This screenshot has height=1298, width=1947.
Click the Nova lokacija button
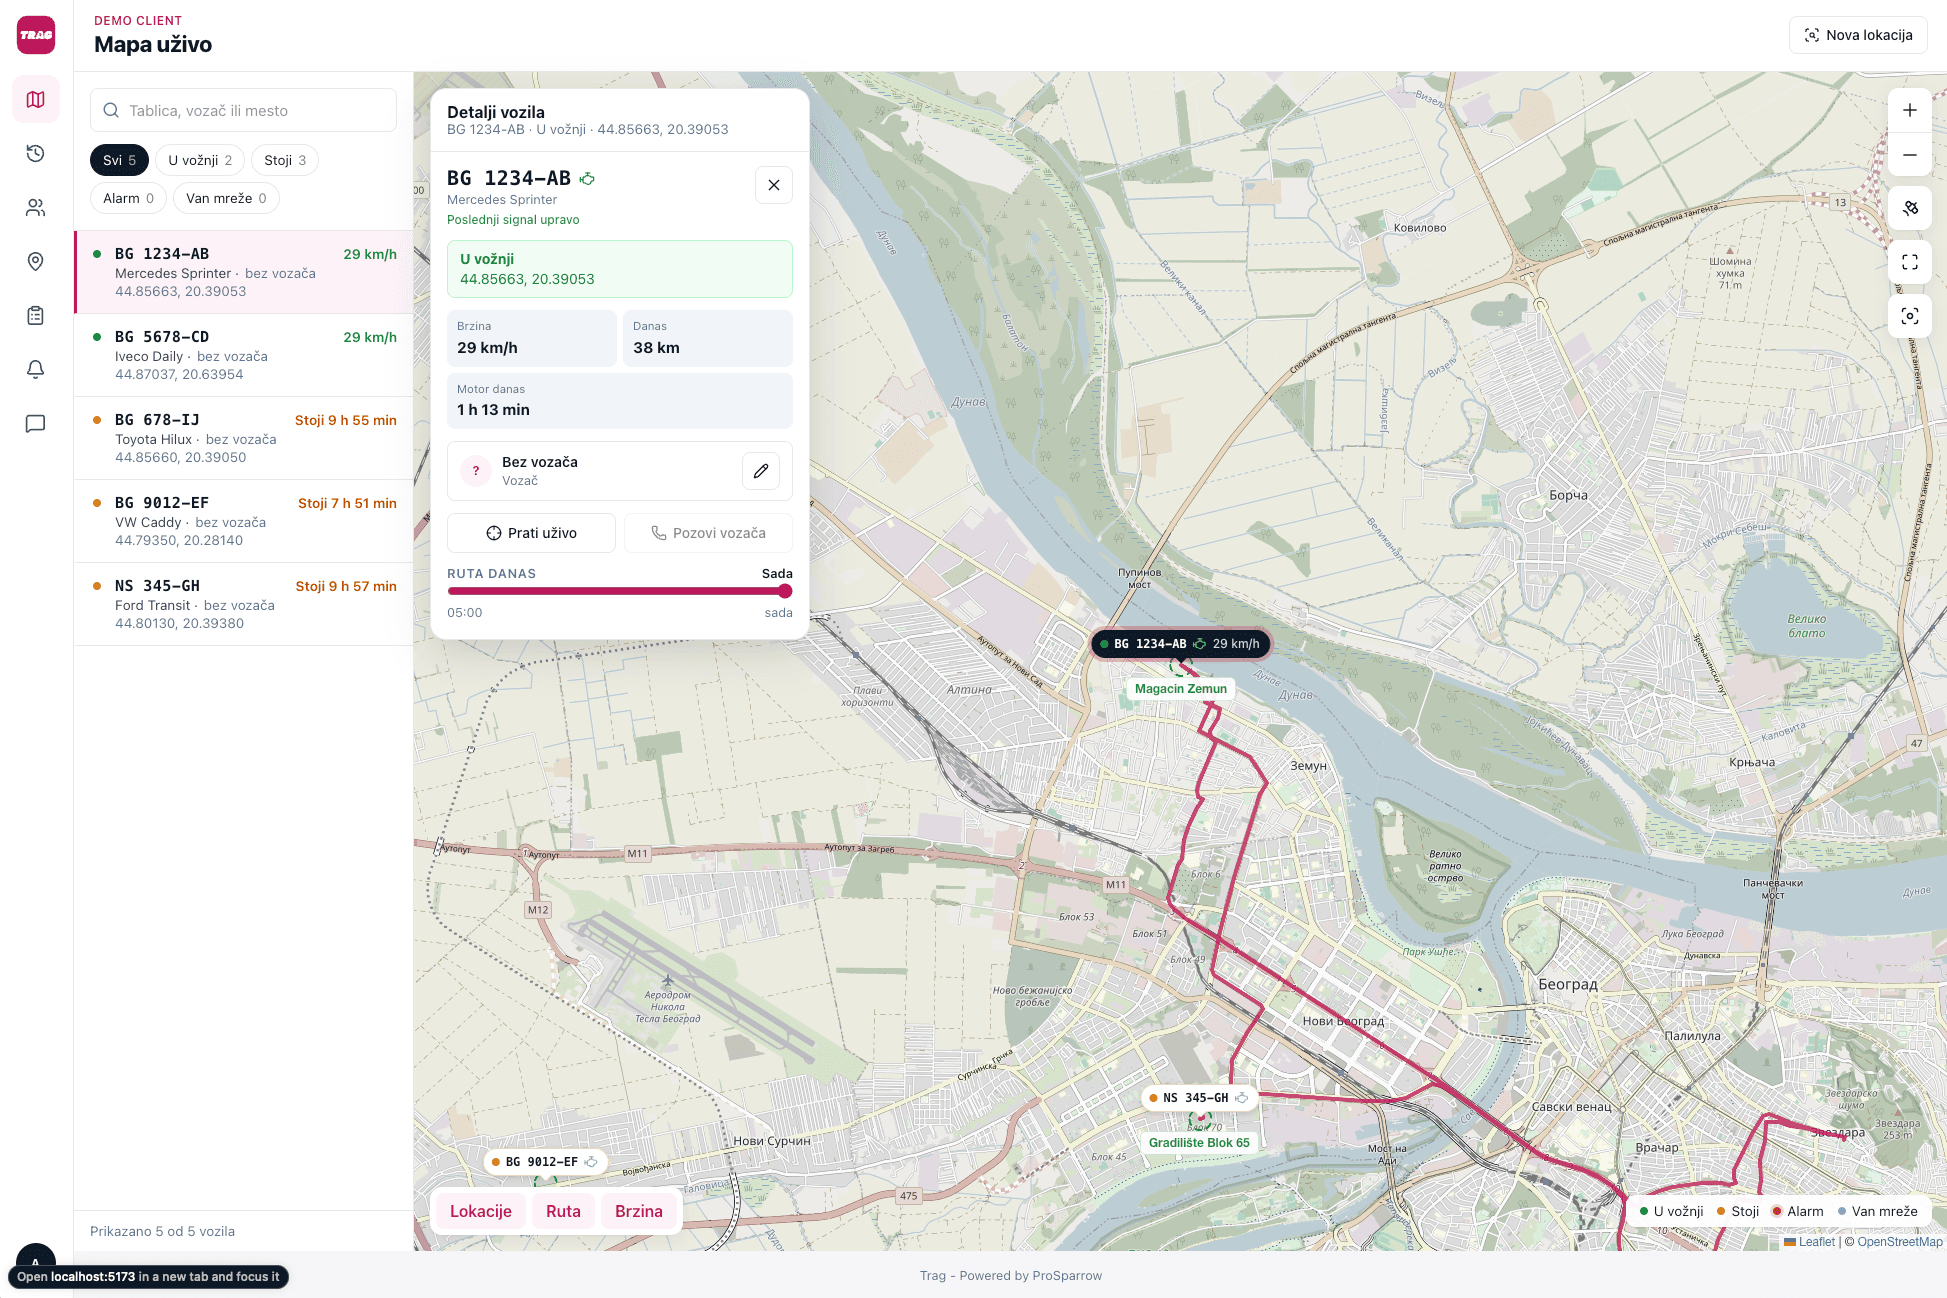click(x=1858, y=35)
